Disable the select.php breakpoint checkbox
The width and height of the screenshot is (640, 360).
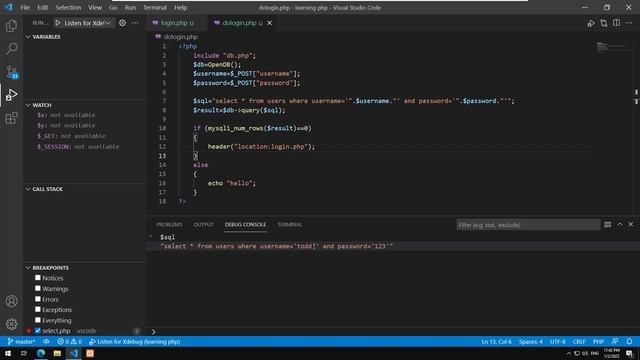38,331
